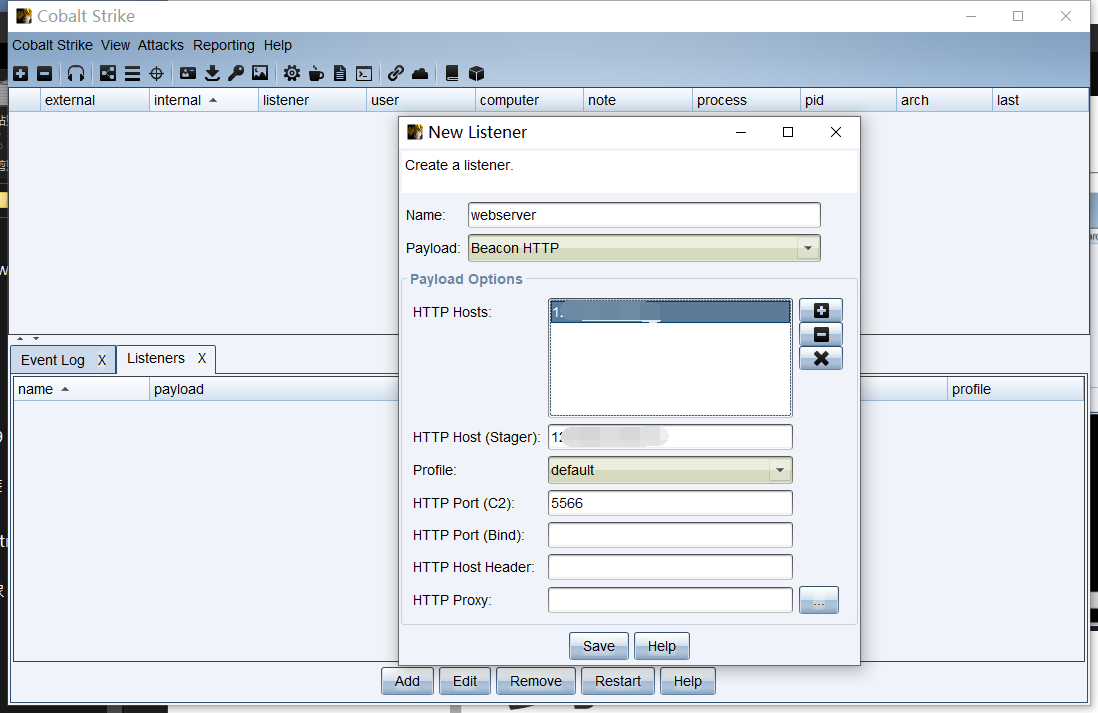Open listeners via the headphones icon
Viewport: 1098px width, 713px height.
click(76, 74)
